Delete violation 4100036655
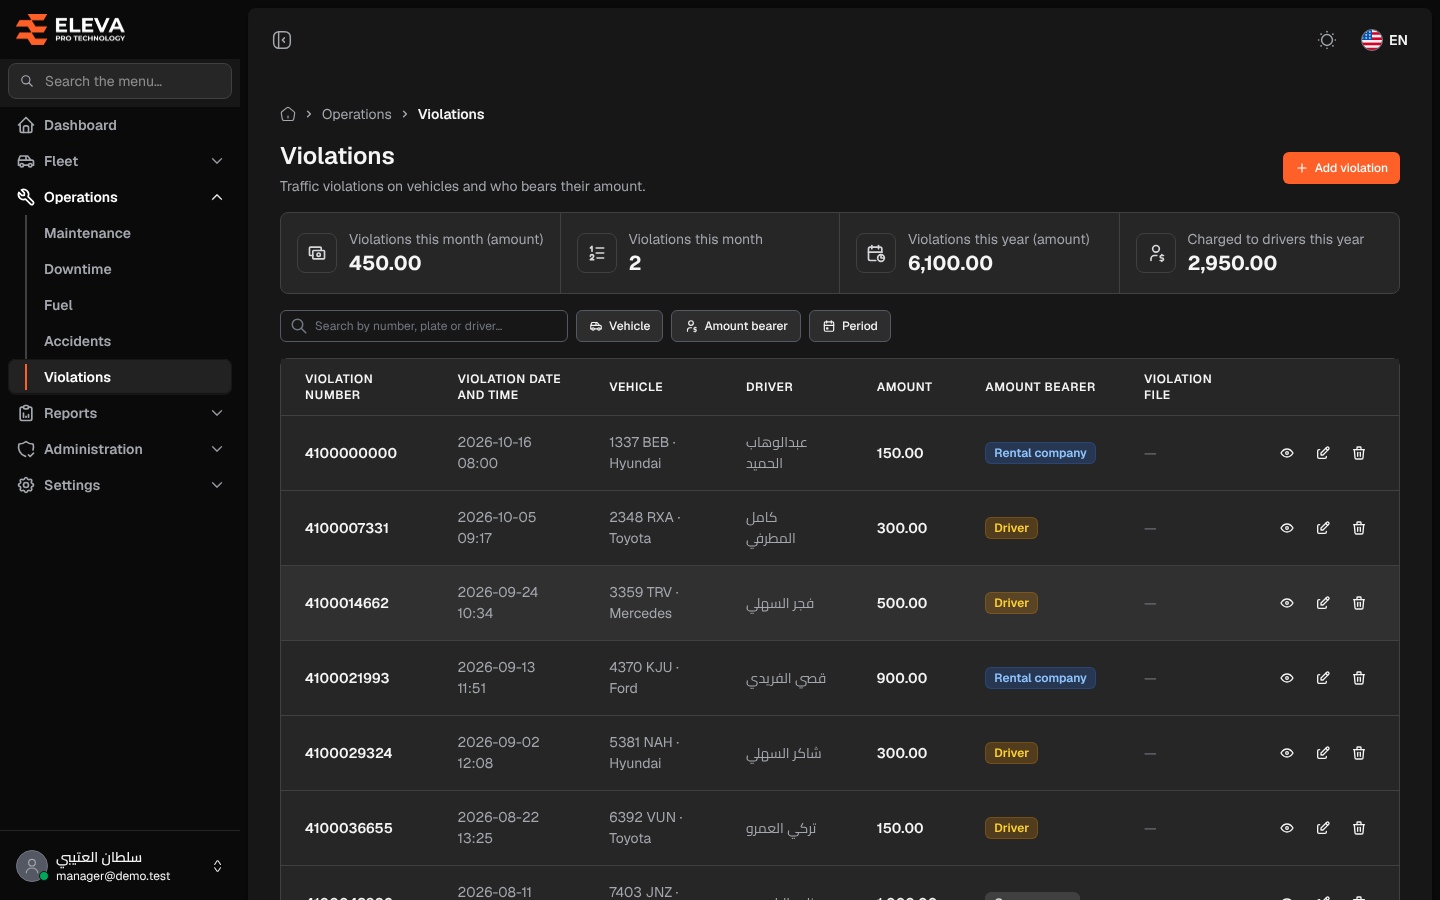 pos(1359,828)
